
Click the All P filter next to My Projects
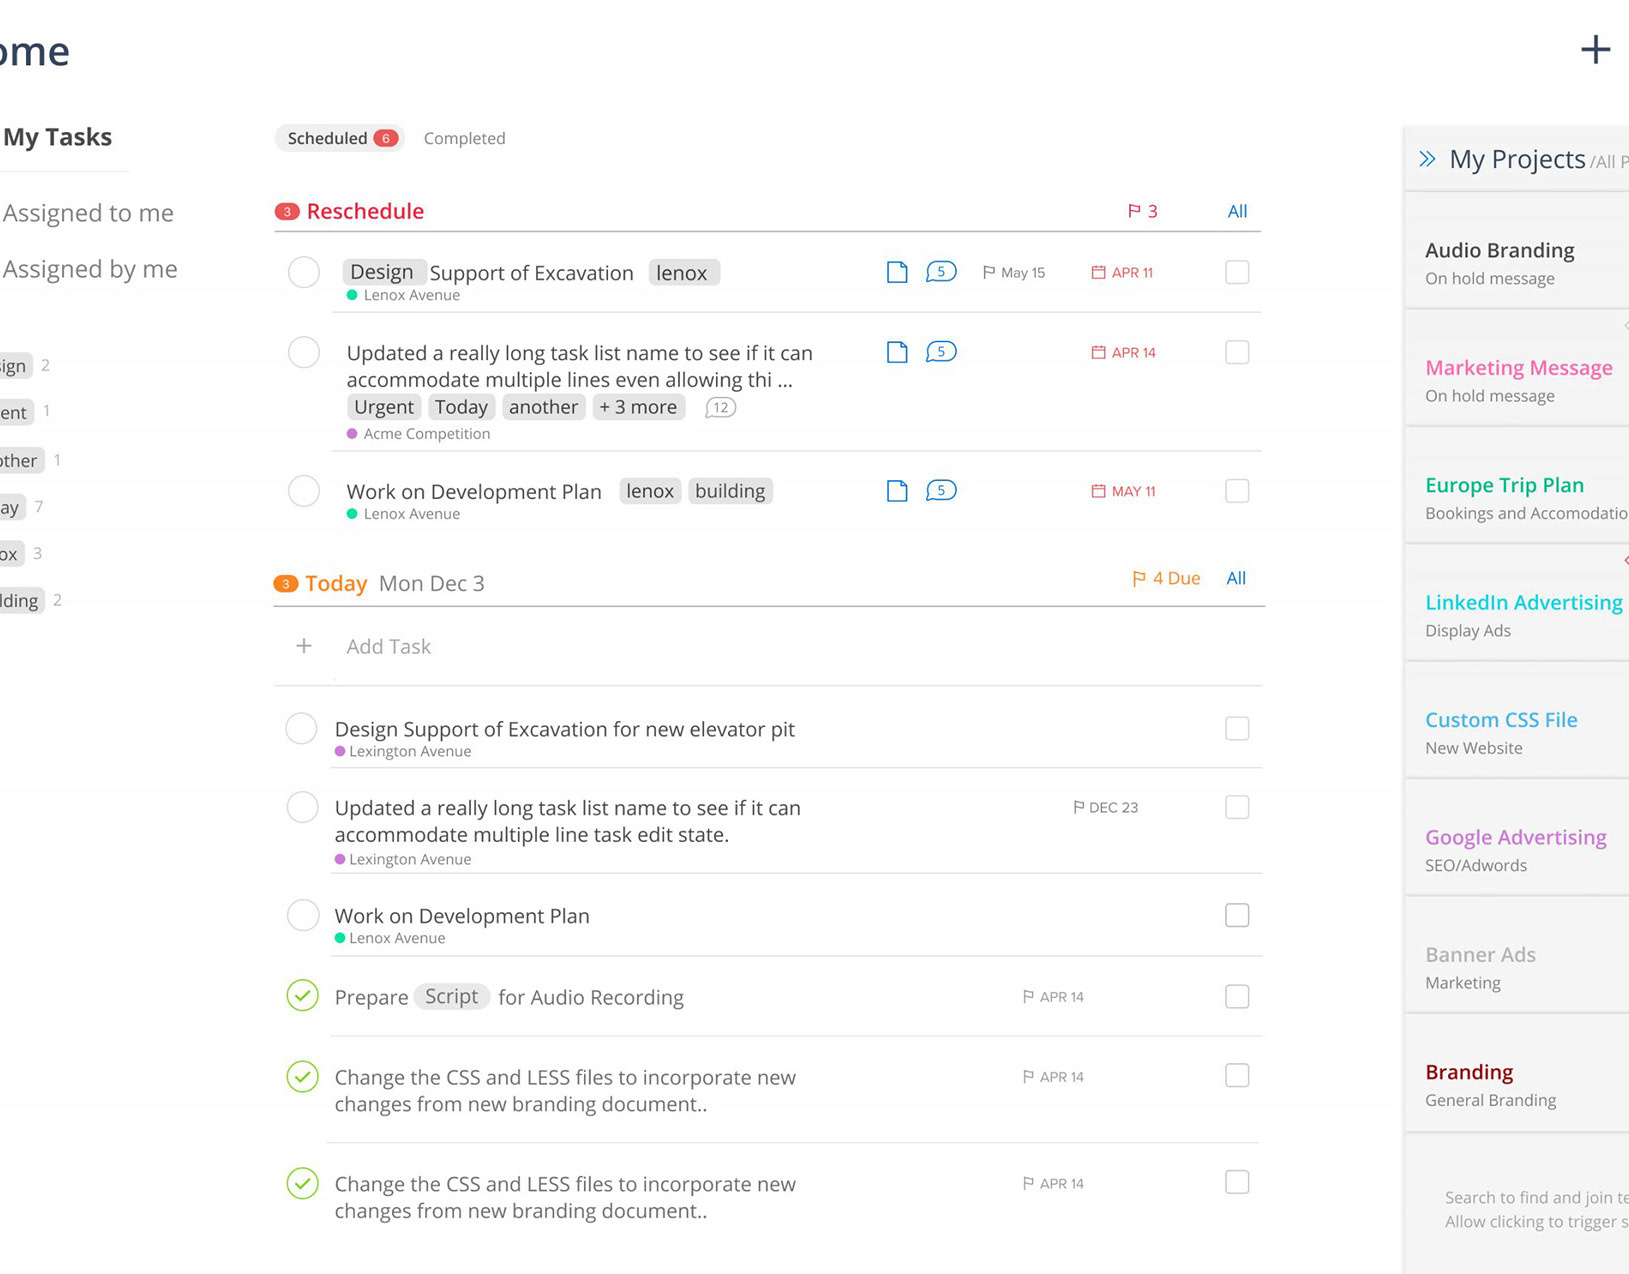pyautogui.click(x=1609, y=162)
